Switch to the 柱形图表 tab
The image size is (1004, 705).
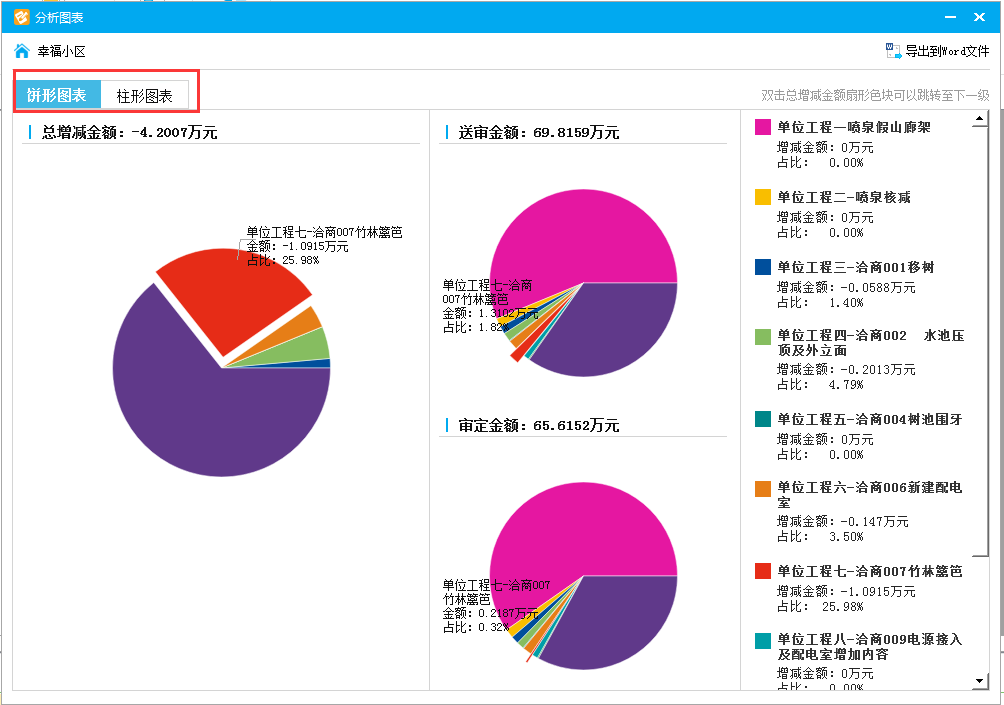point(144,96)
